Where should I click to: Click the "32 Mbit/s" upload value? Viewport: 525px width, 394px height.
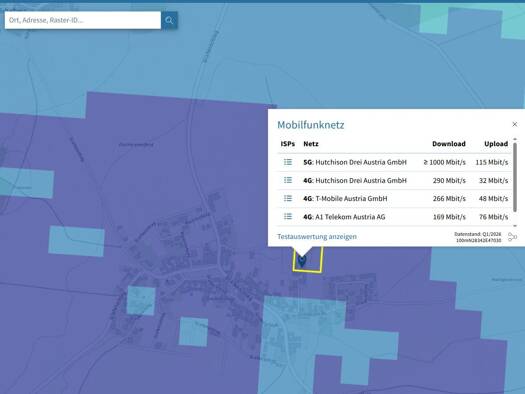494,180
